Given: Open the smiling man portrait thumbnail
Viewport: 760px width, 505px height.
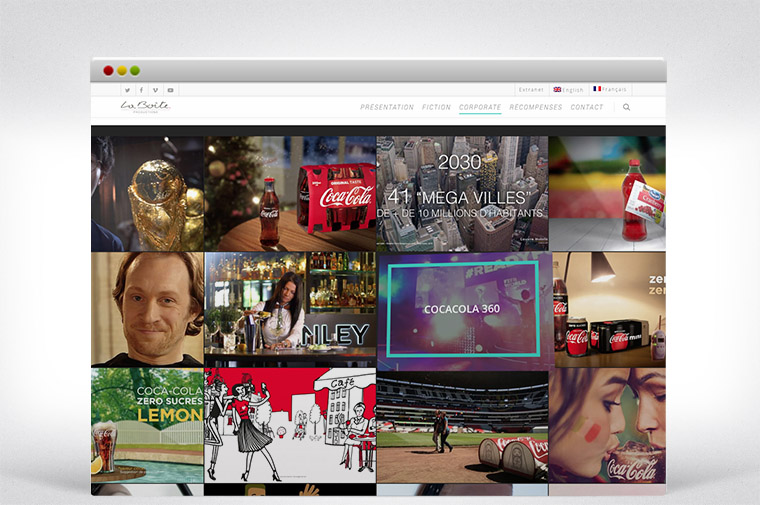Looking at the screenshot, I should [147, 309].
